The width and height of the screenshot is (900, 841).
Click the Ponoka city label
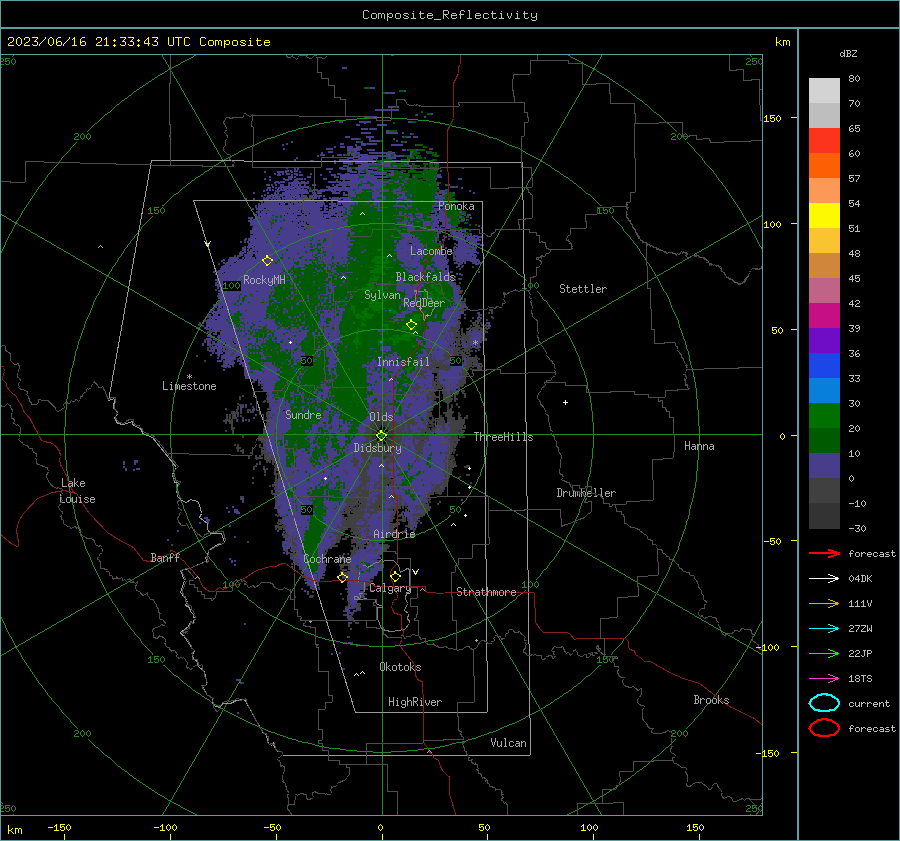[x=456, y=206]
